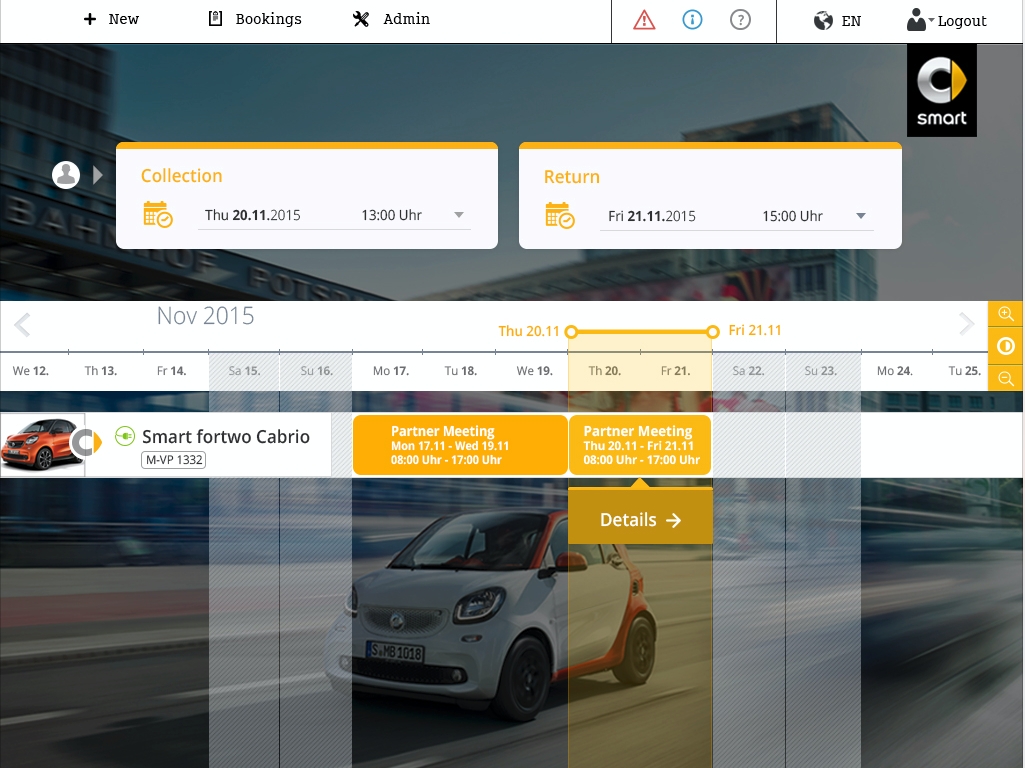Click the Fri 21.11 range end handle
Viewport: 1025px width, 768px height.
click(713, 331)
